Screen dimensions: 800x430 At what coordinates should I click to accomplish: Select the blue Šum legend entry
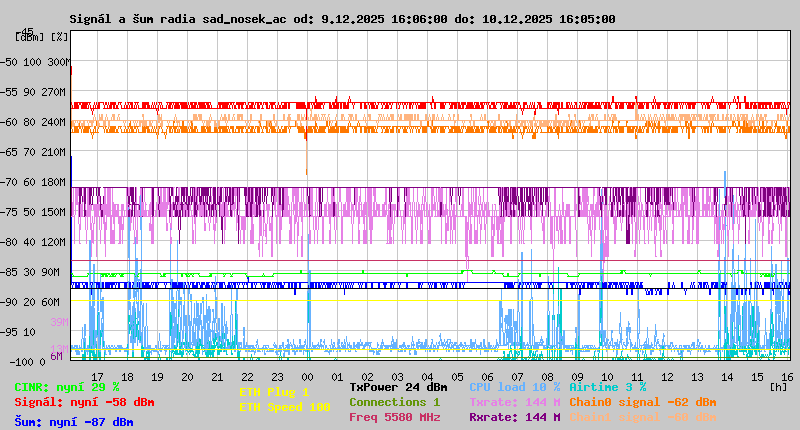(x=74, y=421)
